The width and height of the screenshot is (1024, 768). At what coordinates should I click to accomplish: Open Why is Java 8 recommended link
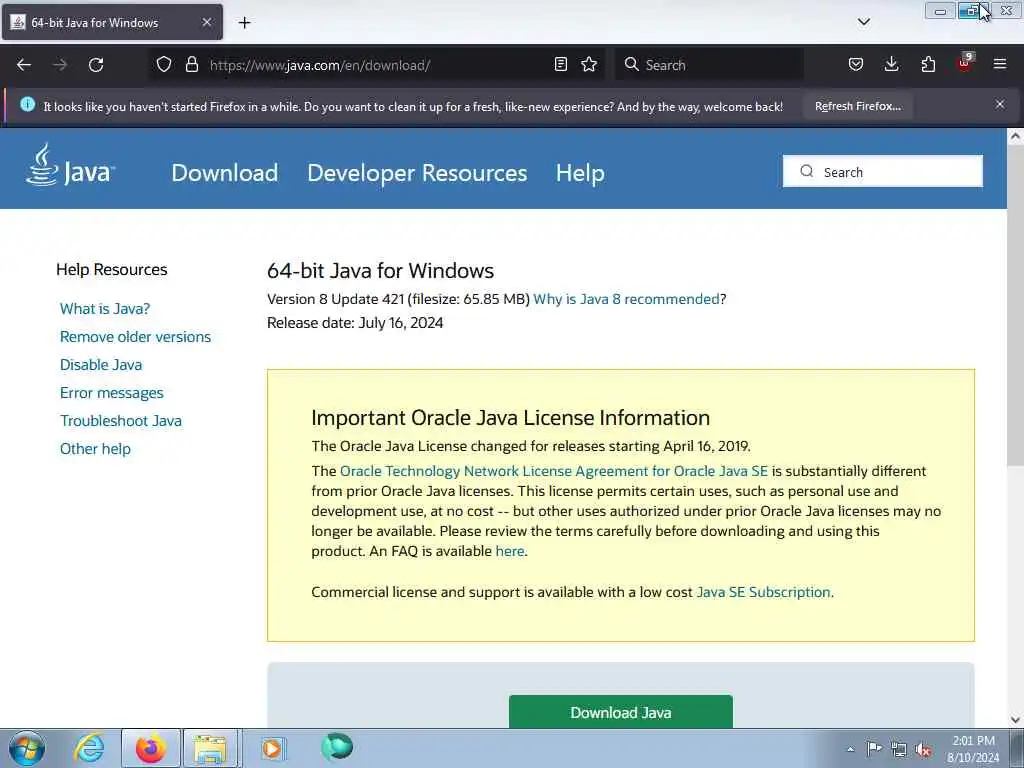click(x=626, y=299)
